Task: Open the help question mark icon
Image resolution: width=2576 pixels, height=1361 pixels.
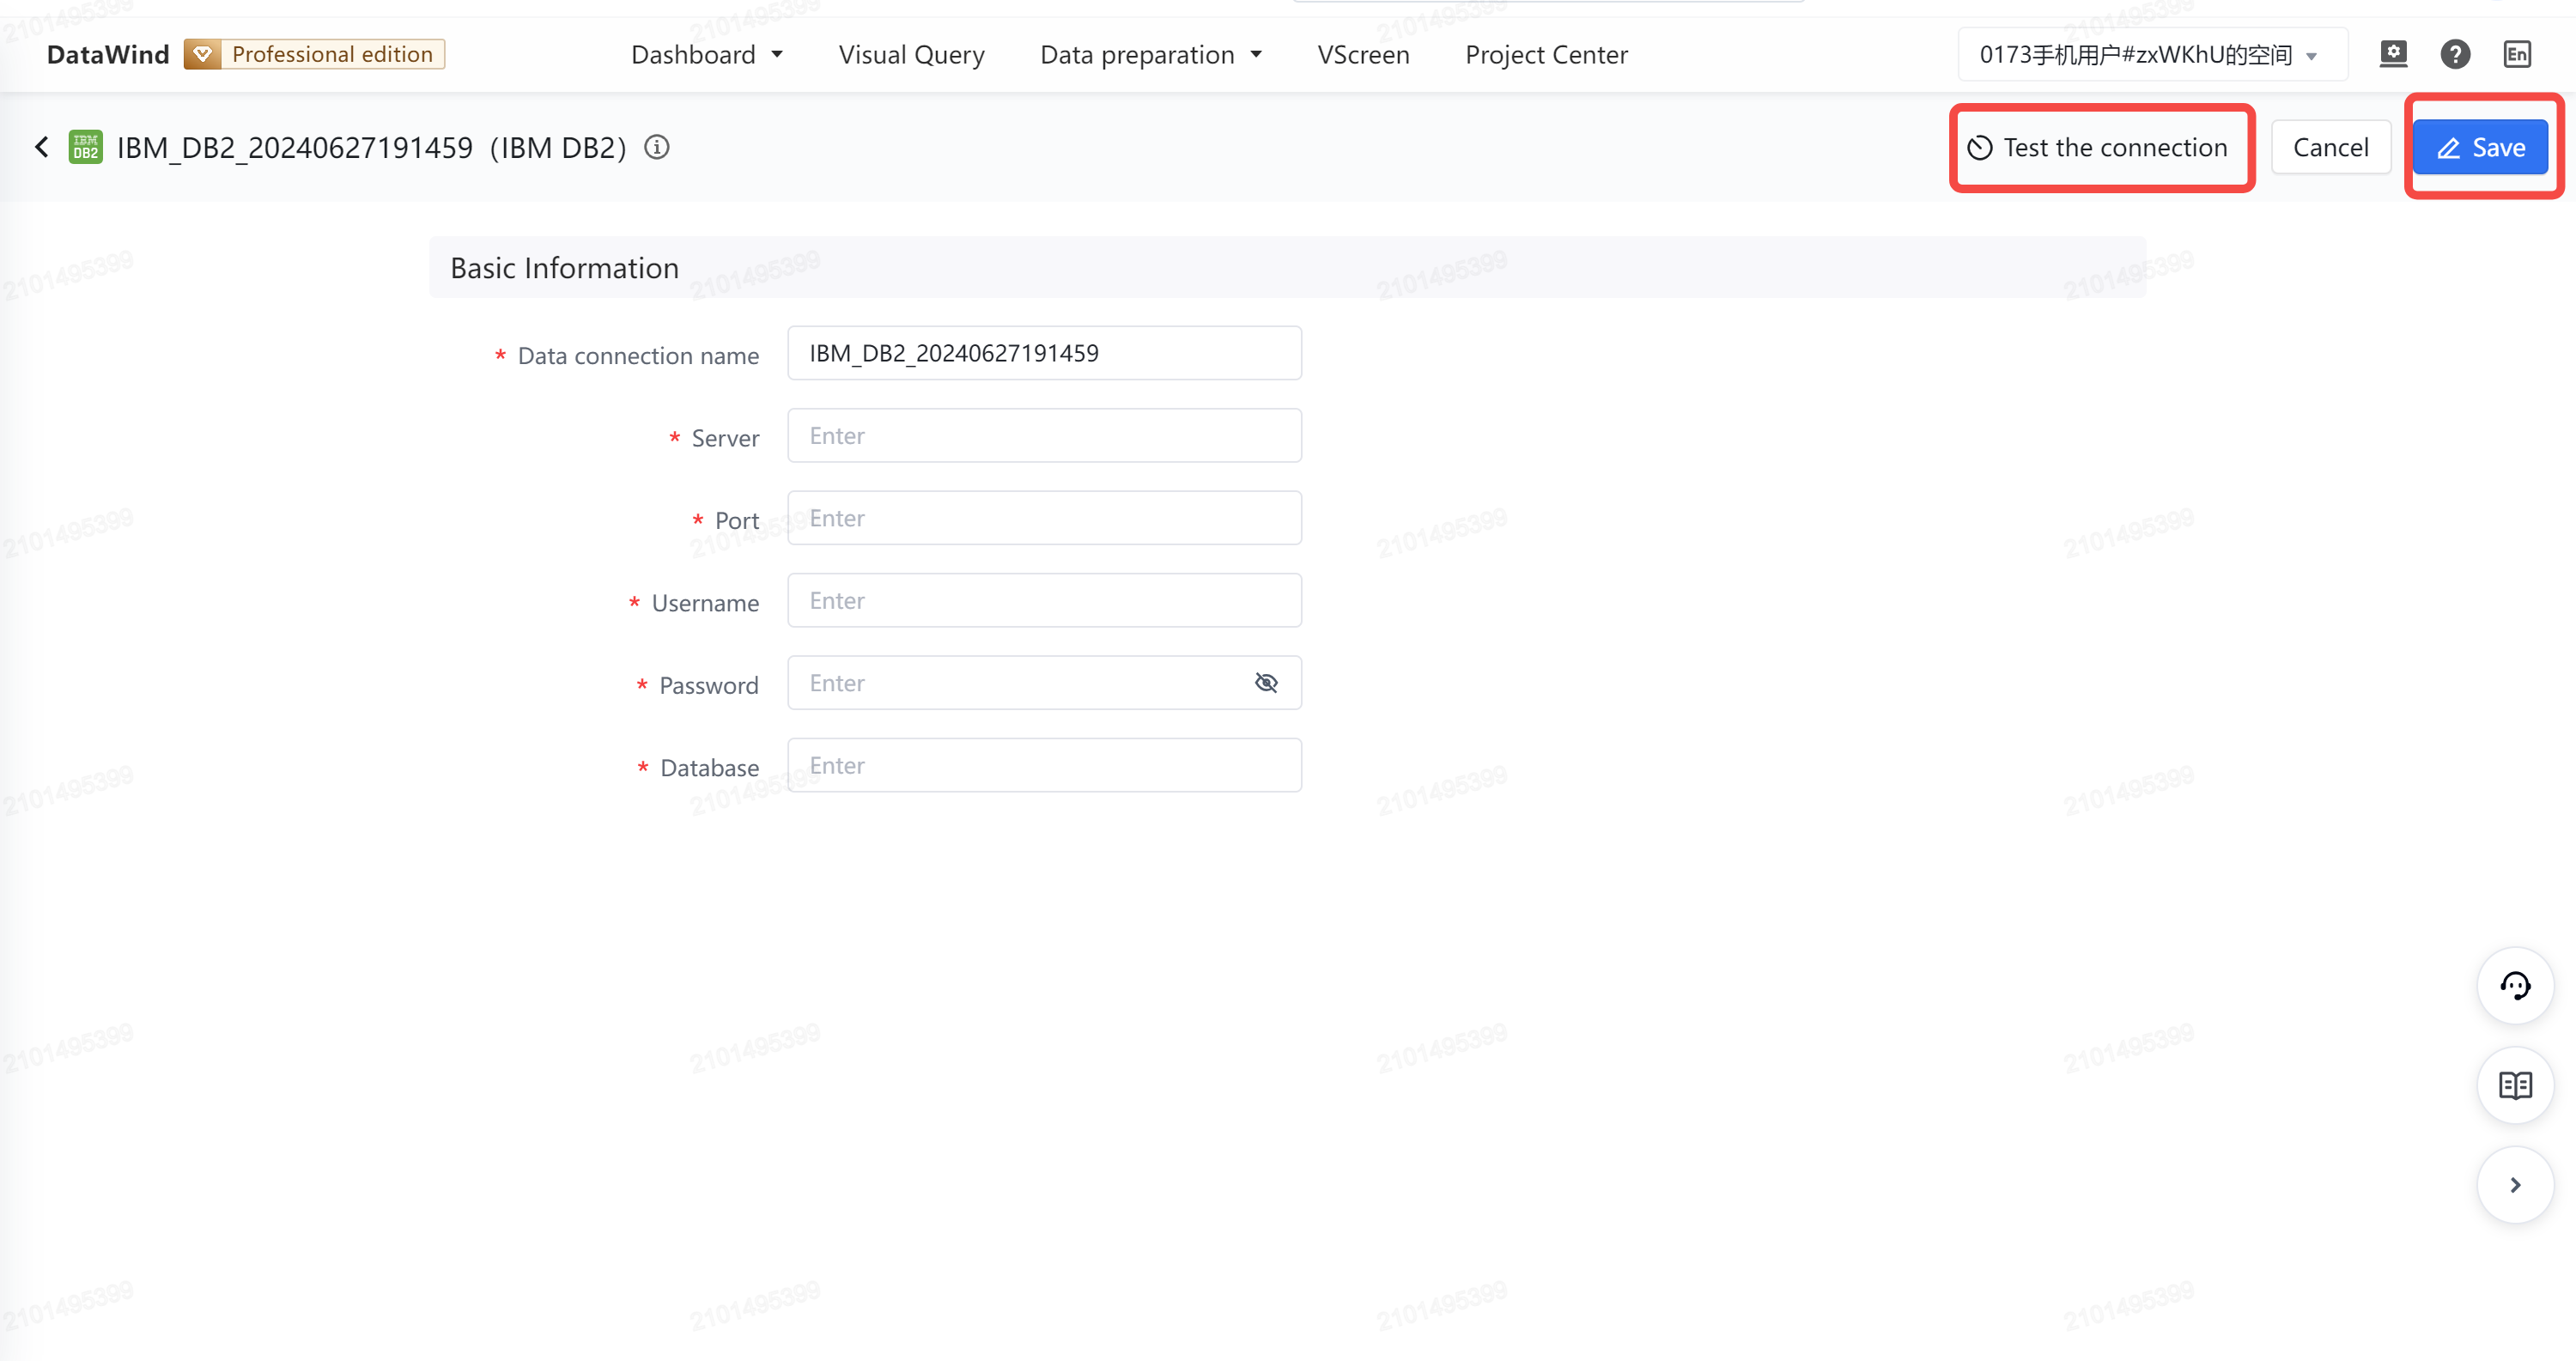Action: click(2455, 54)
